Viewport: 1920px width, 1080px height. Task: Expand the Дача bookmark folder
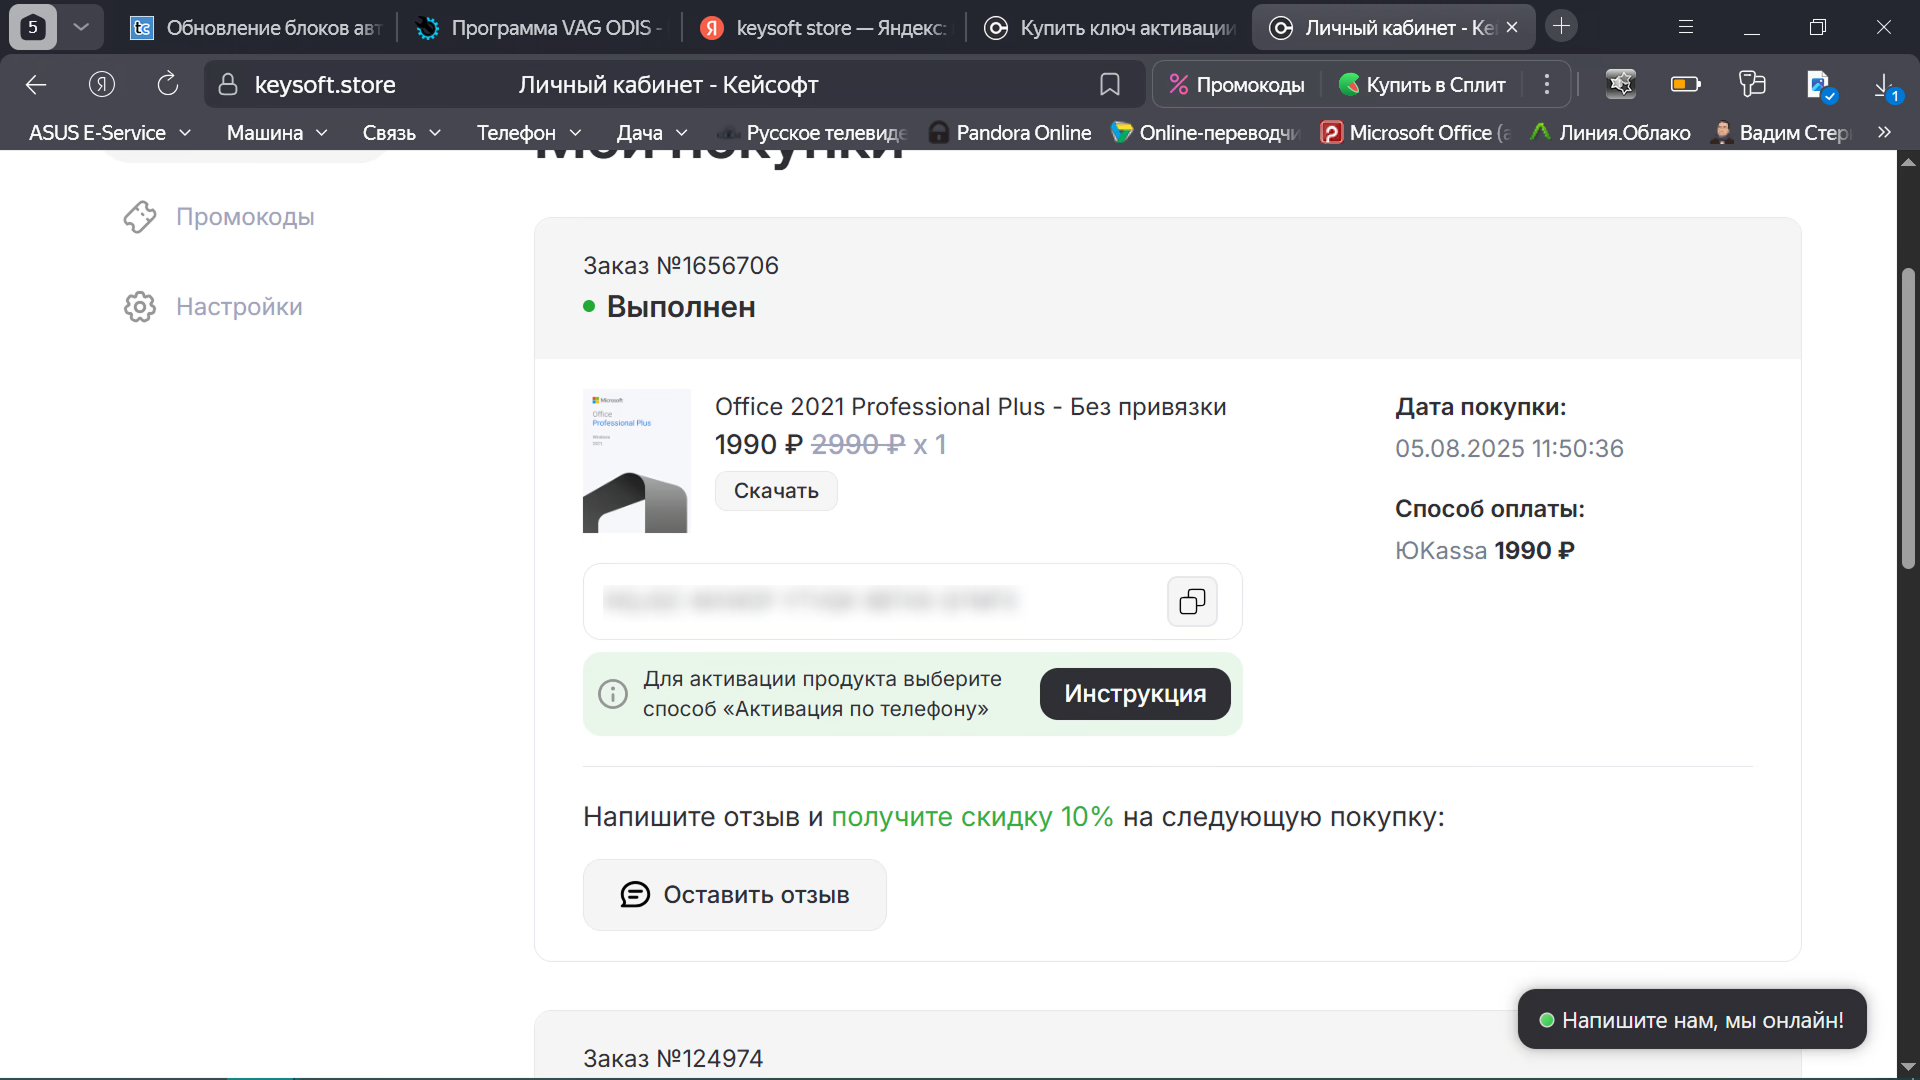click(x=652, y=133)
